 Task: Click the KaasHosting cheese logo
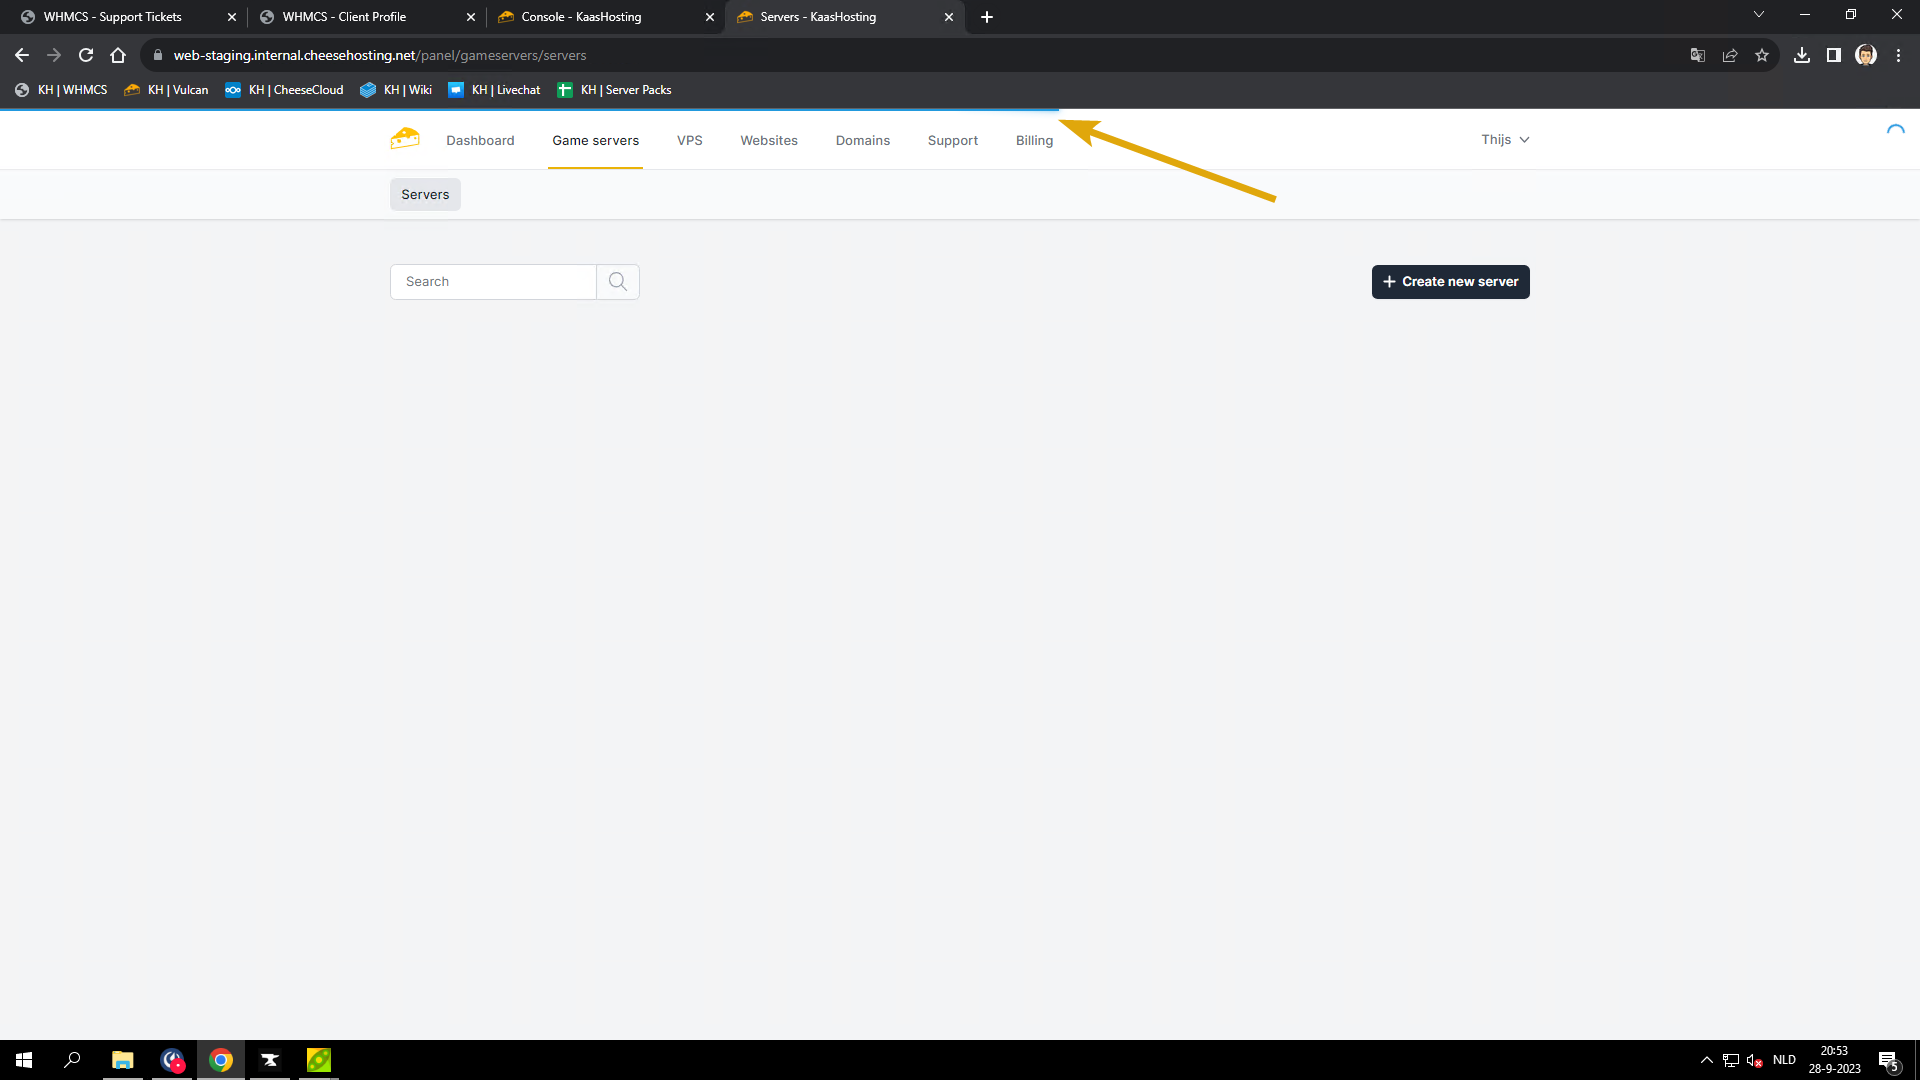(404, 139)
